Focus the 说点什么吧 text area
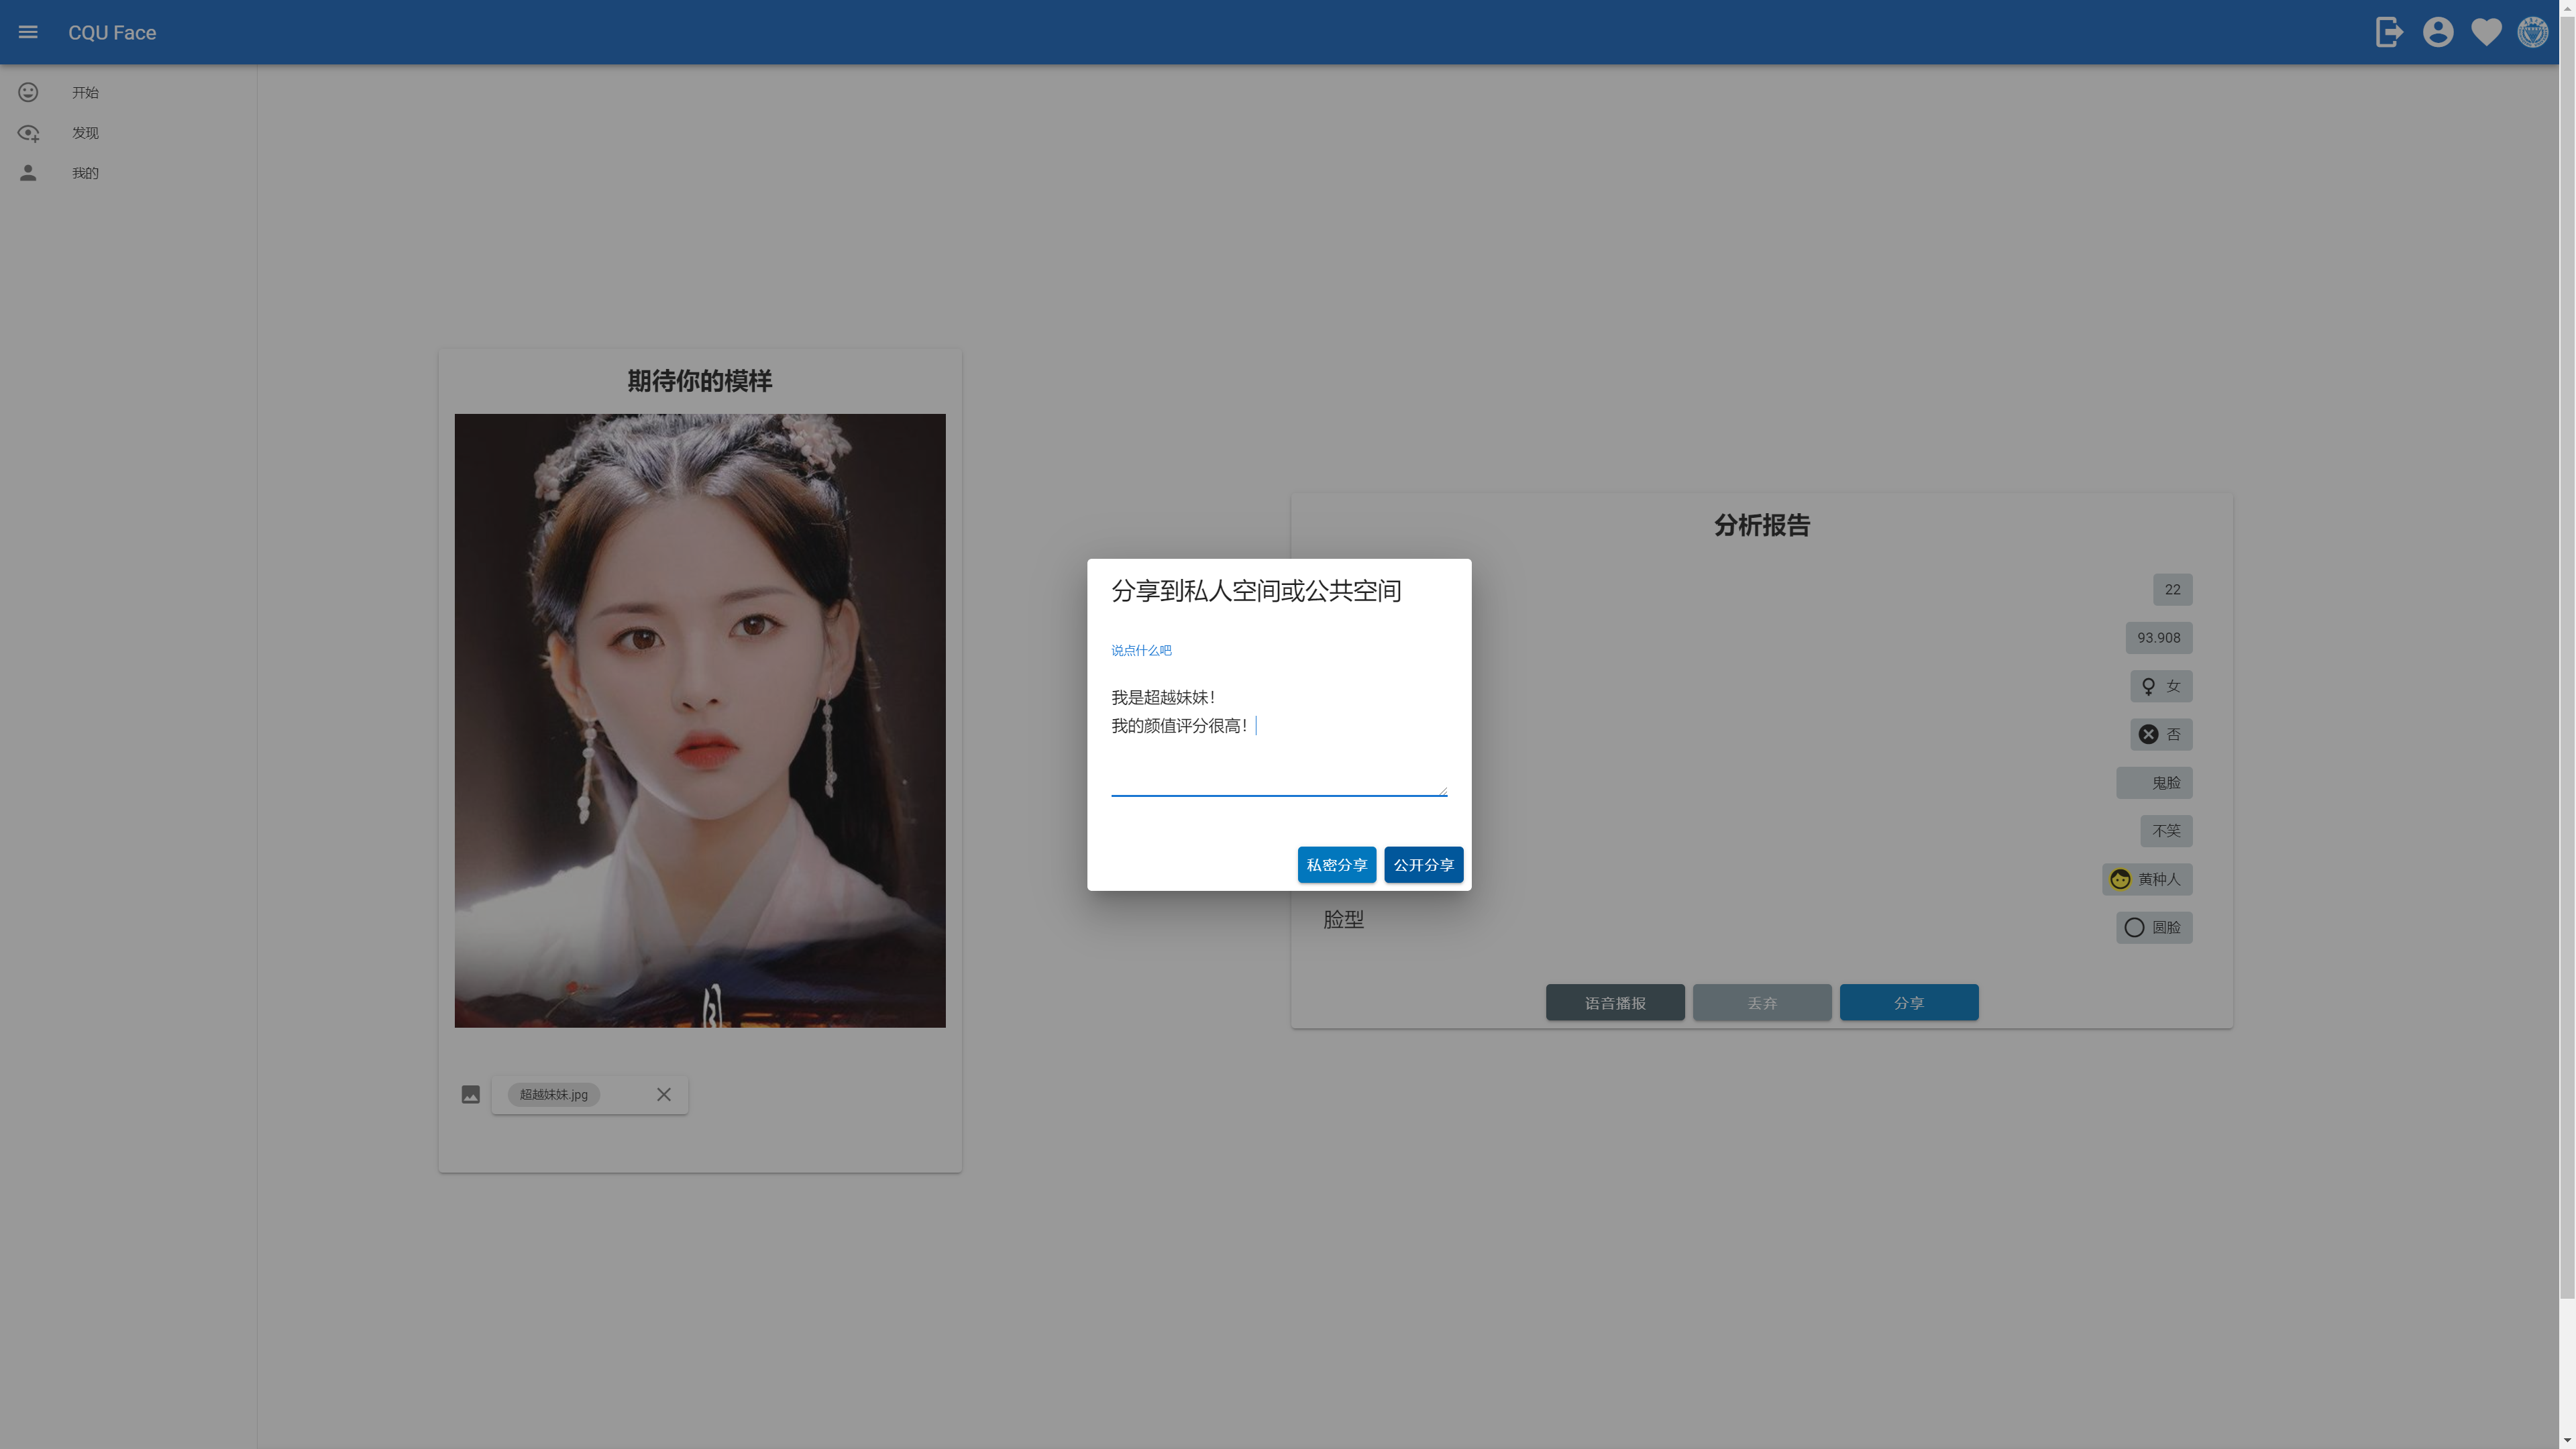 point(1279,738)
